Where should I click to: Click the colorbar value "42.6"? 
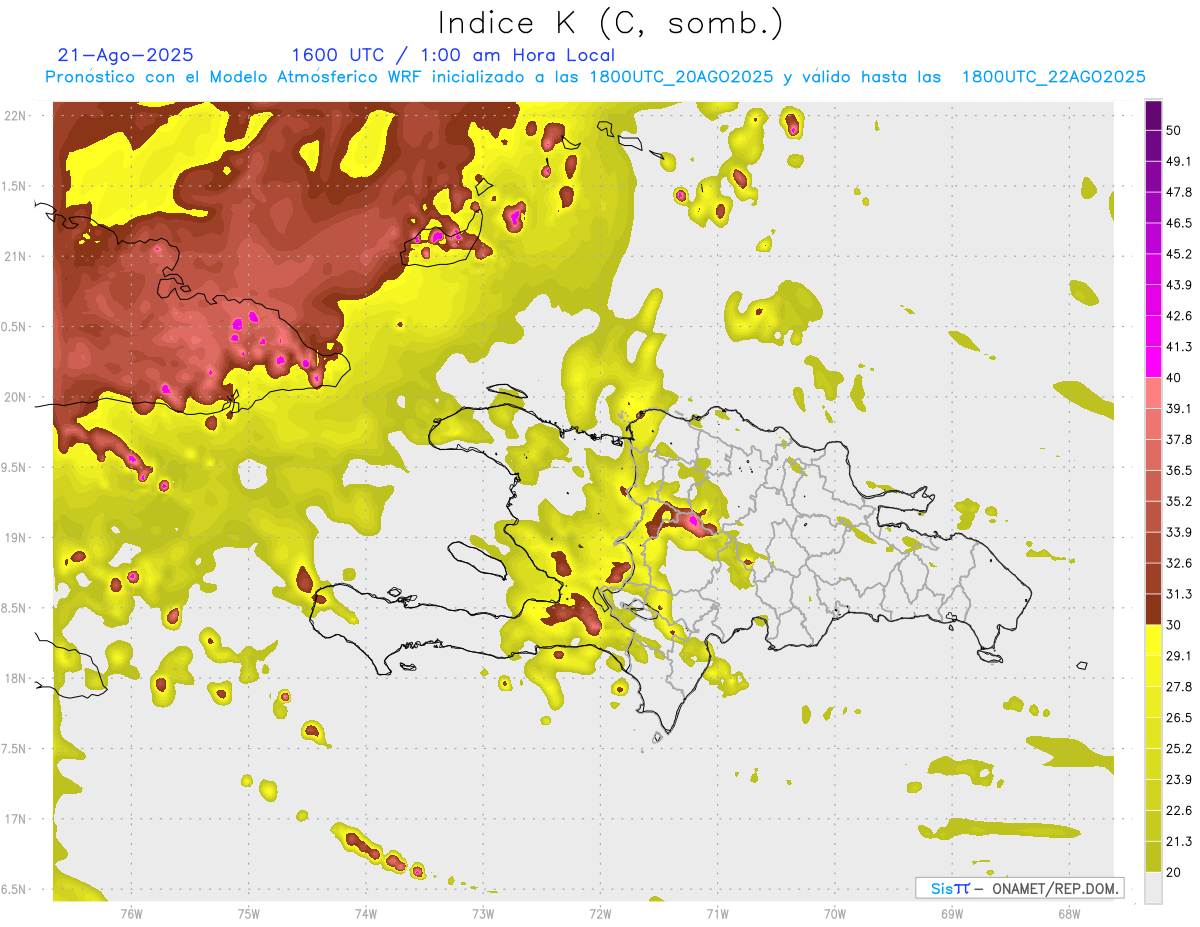click(1179, 316)
